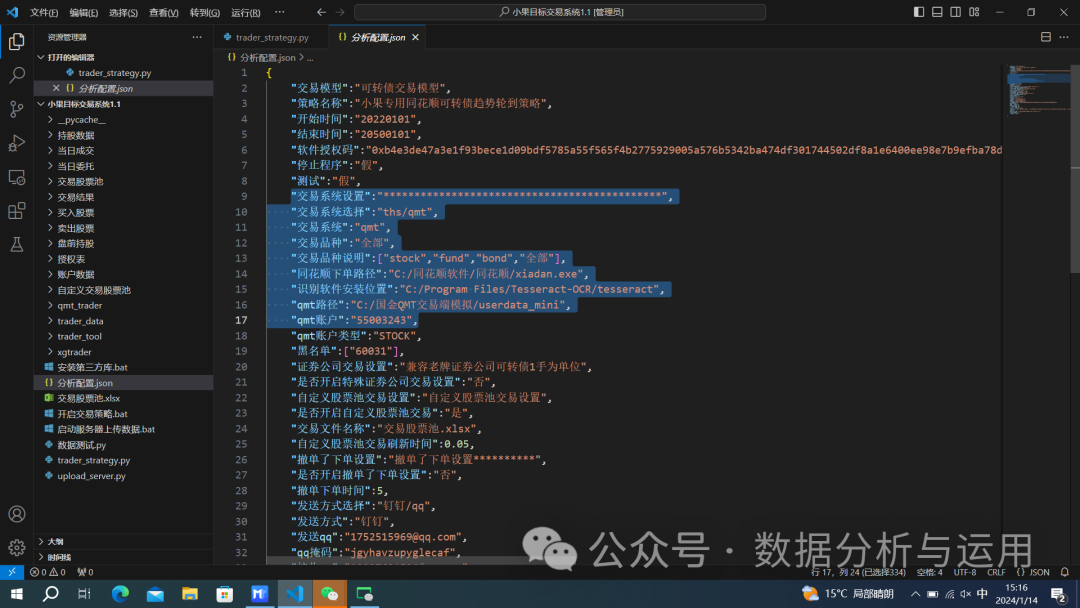Open Windows taskbar search
Screen dimensions: 1080x608
[x=50, y=594]
